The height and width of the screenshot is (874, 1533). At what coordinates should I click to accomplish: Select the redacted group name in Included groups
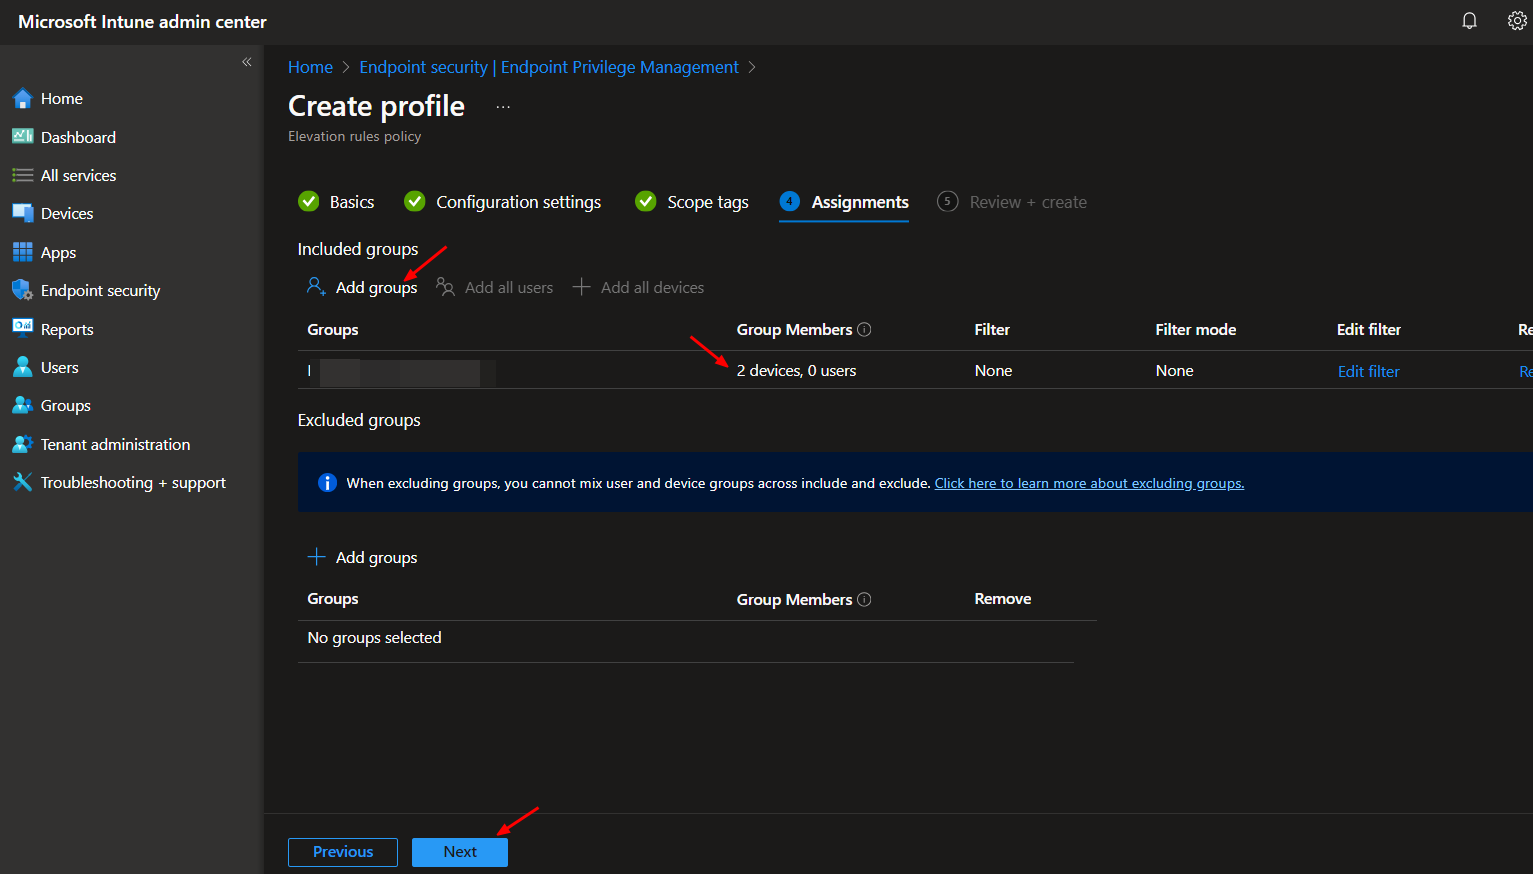(402, 372)
